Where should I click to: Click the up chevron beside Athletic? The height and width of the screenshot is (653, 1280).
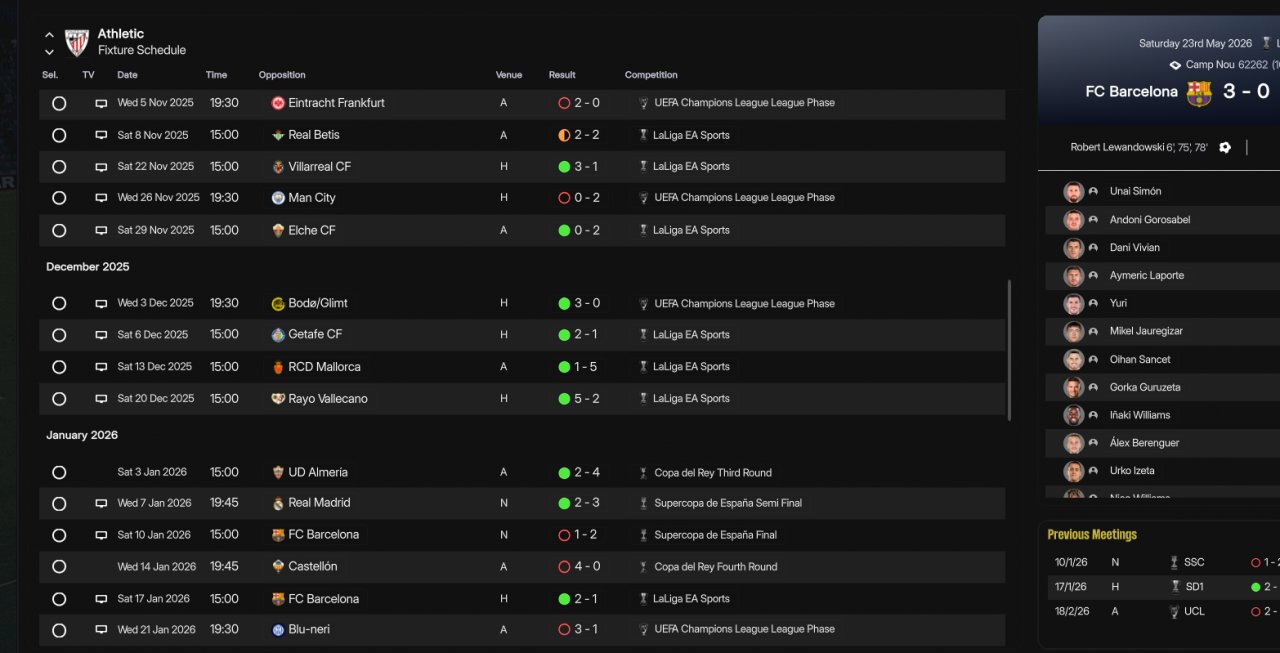(49, 35)
